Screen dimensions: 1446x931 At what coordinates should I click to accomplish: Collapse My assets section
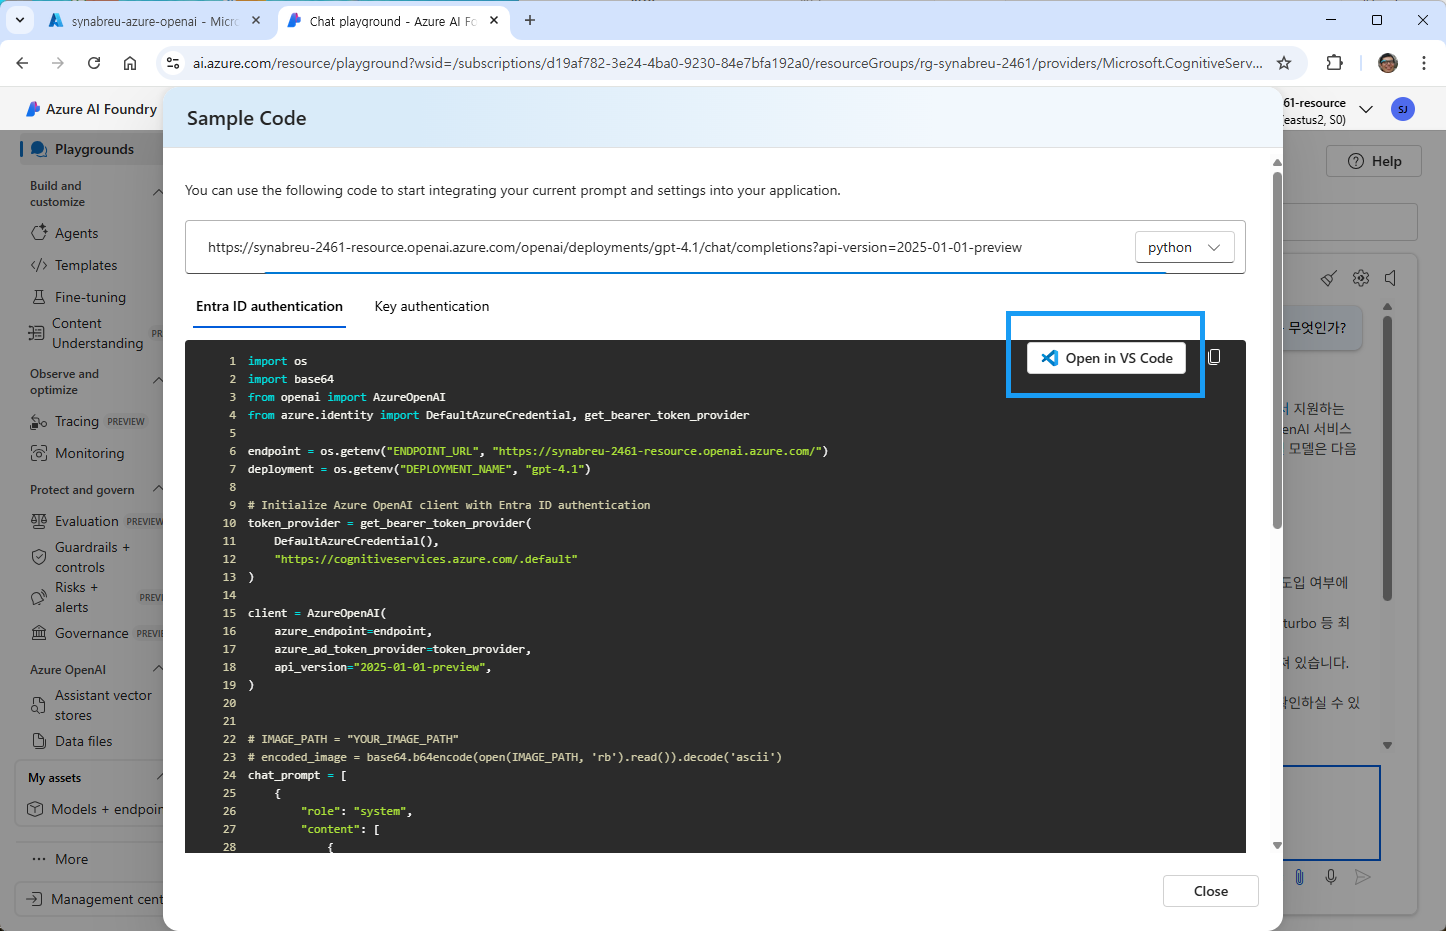pos(158,777)
